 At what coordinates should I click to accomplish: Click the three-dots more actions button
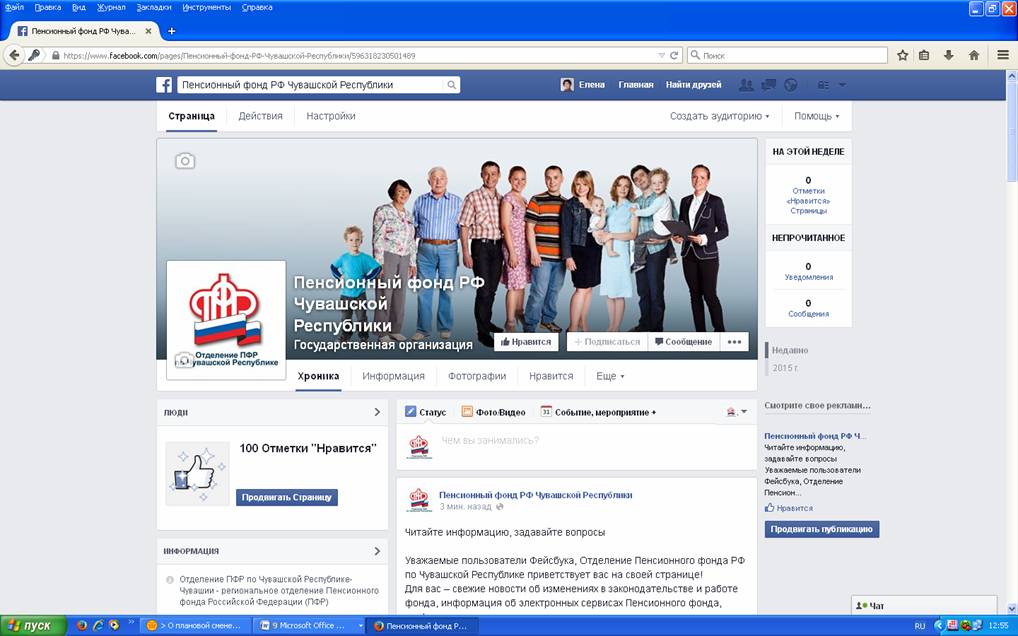[x=734, y=342]
